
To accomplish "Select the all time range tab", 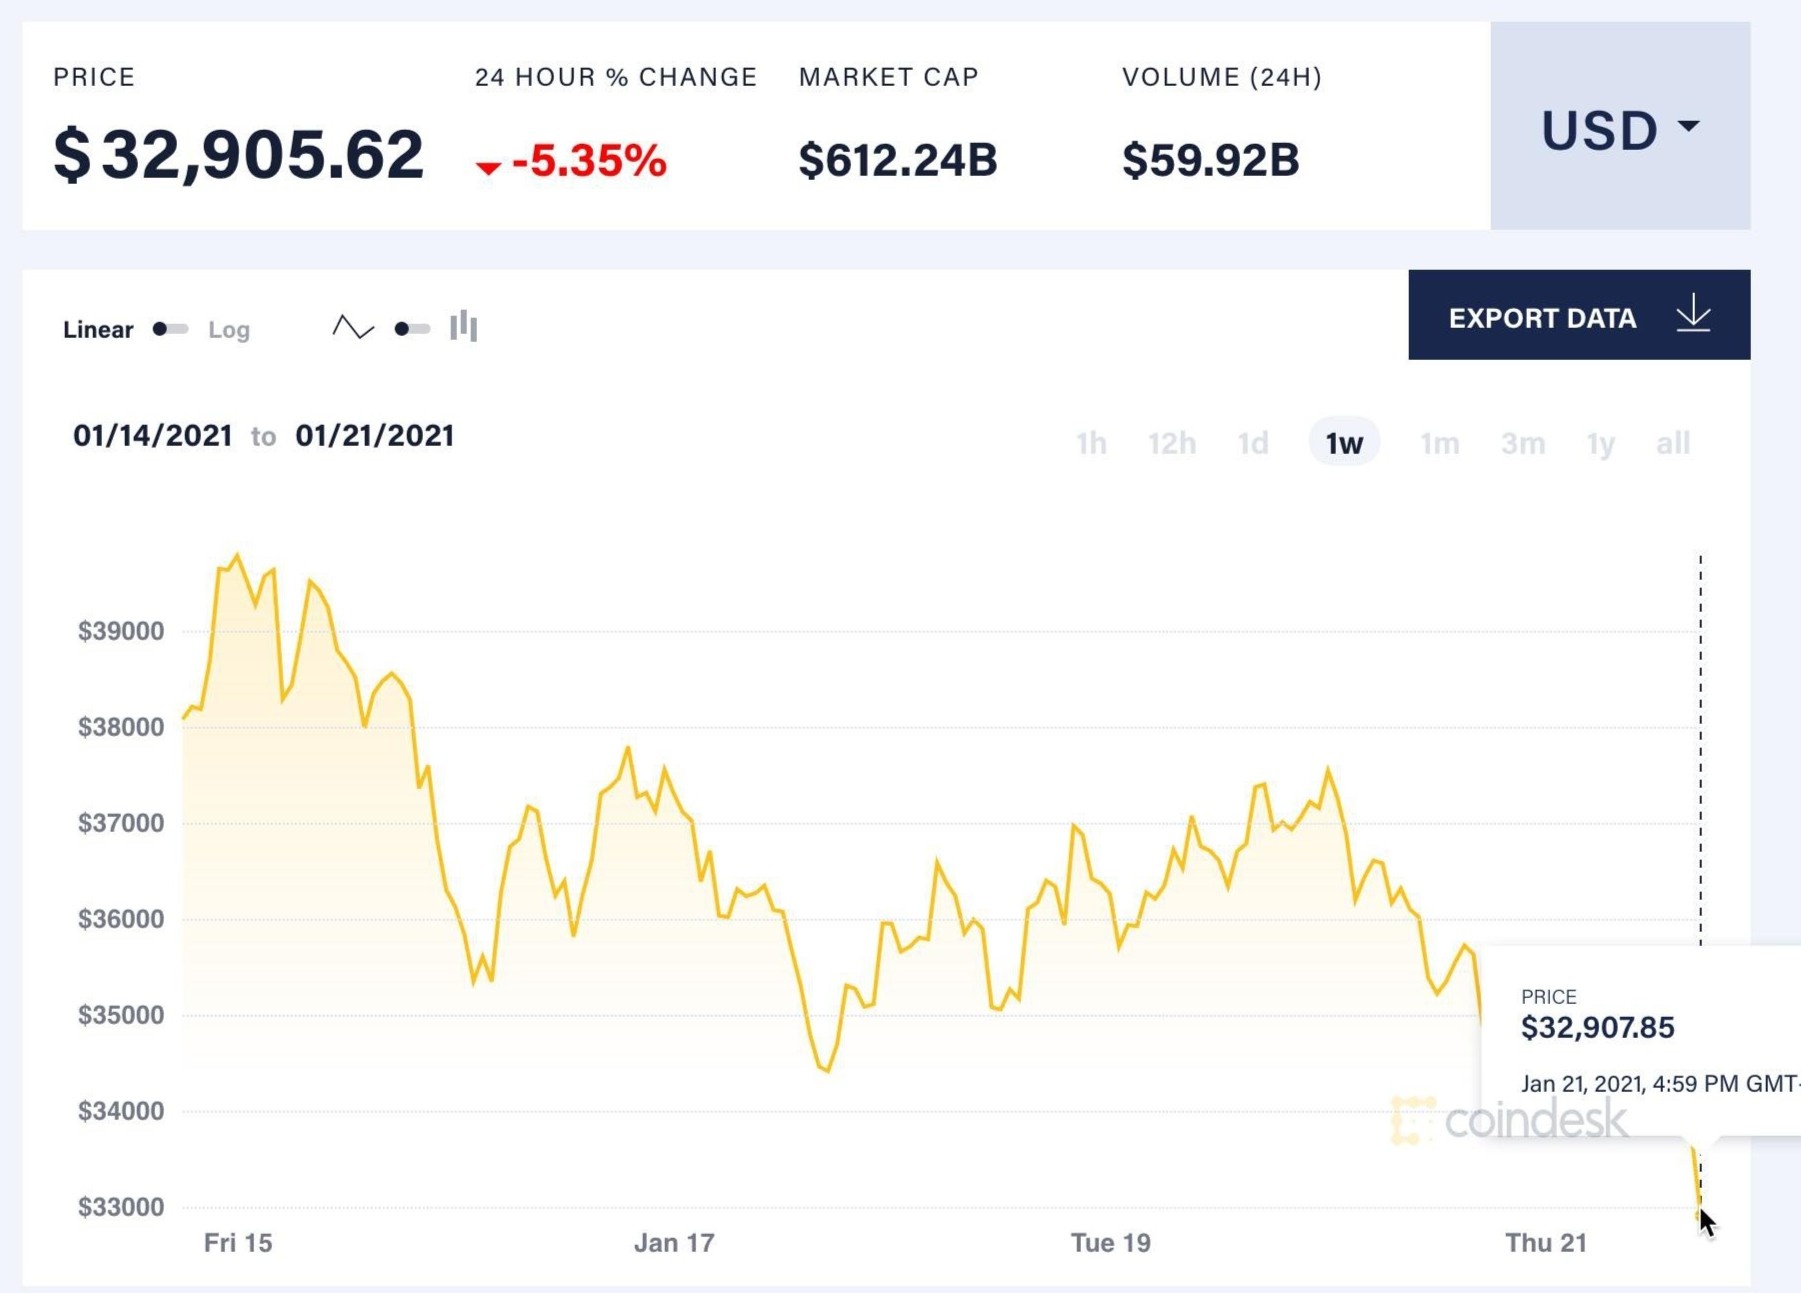I will (1674, 443).
